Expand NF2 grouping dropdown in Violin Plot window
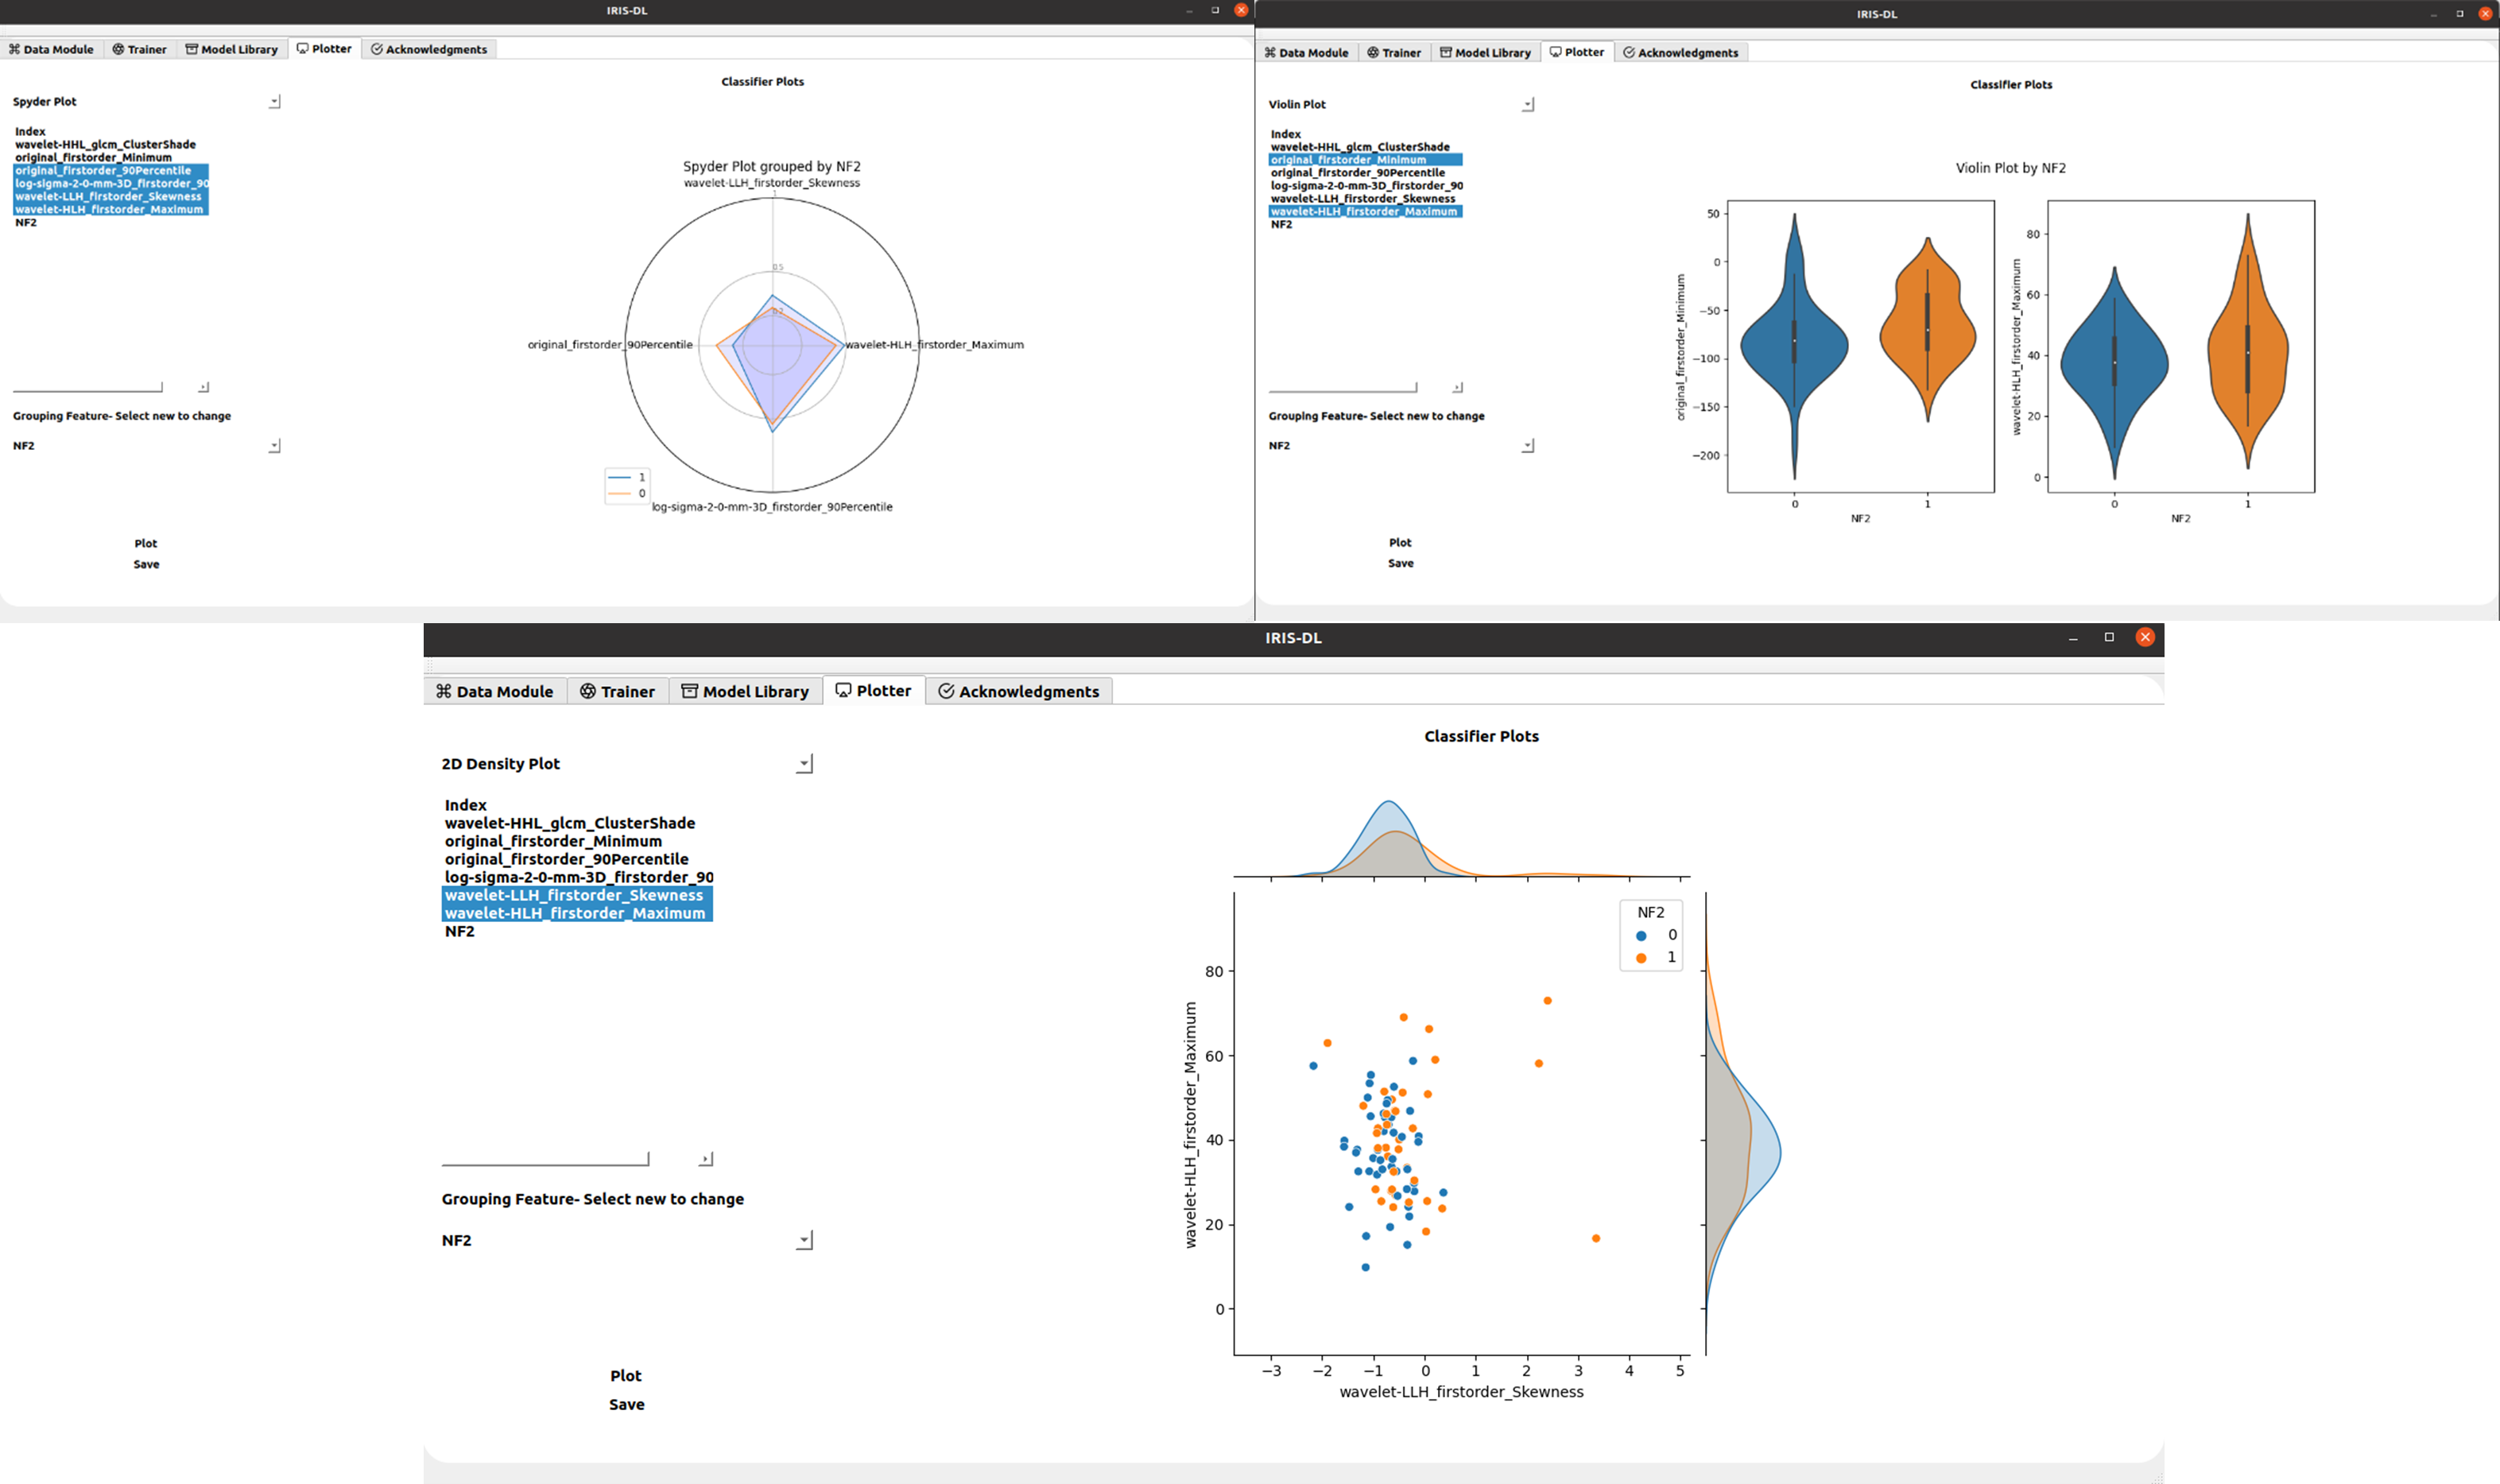 [1527, 446]
